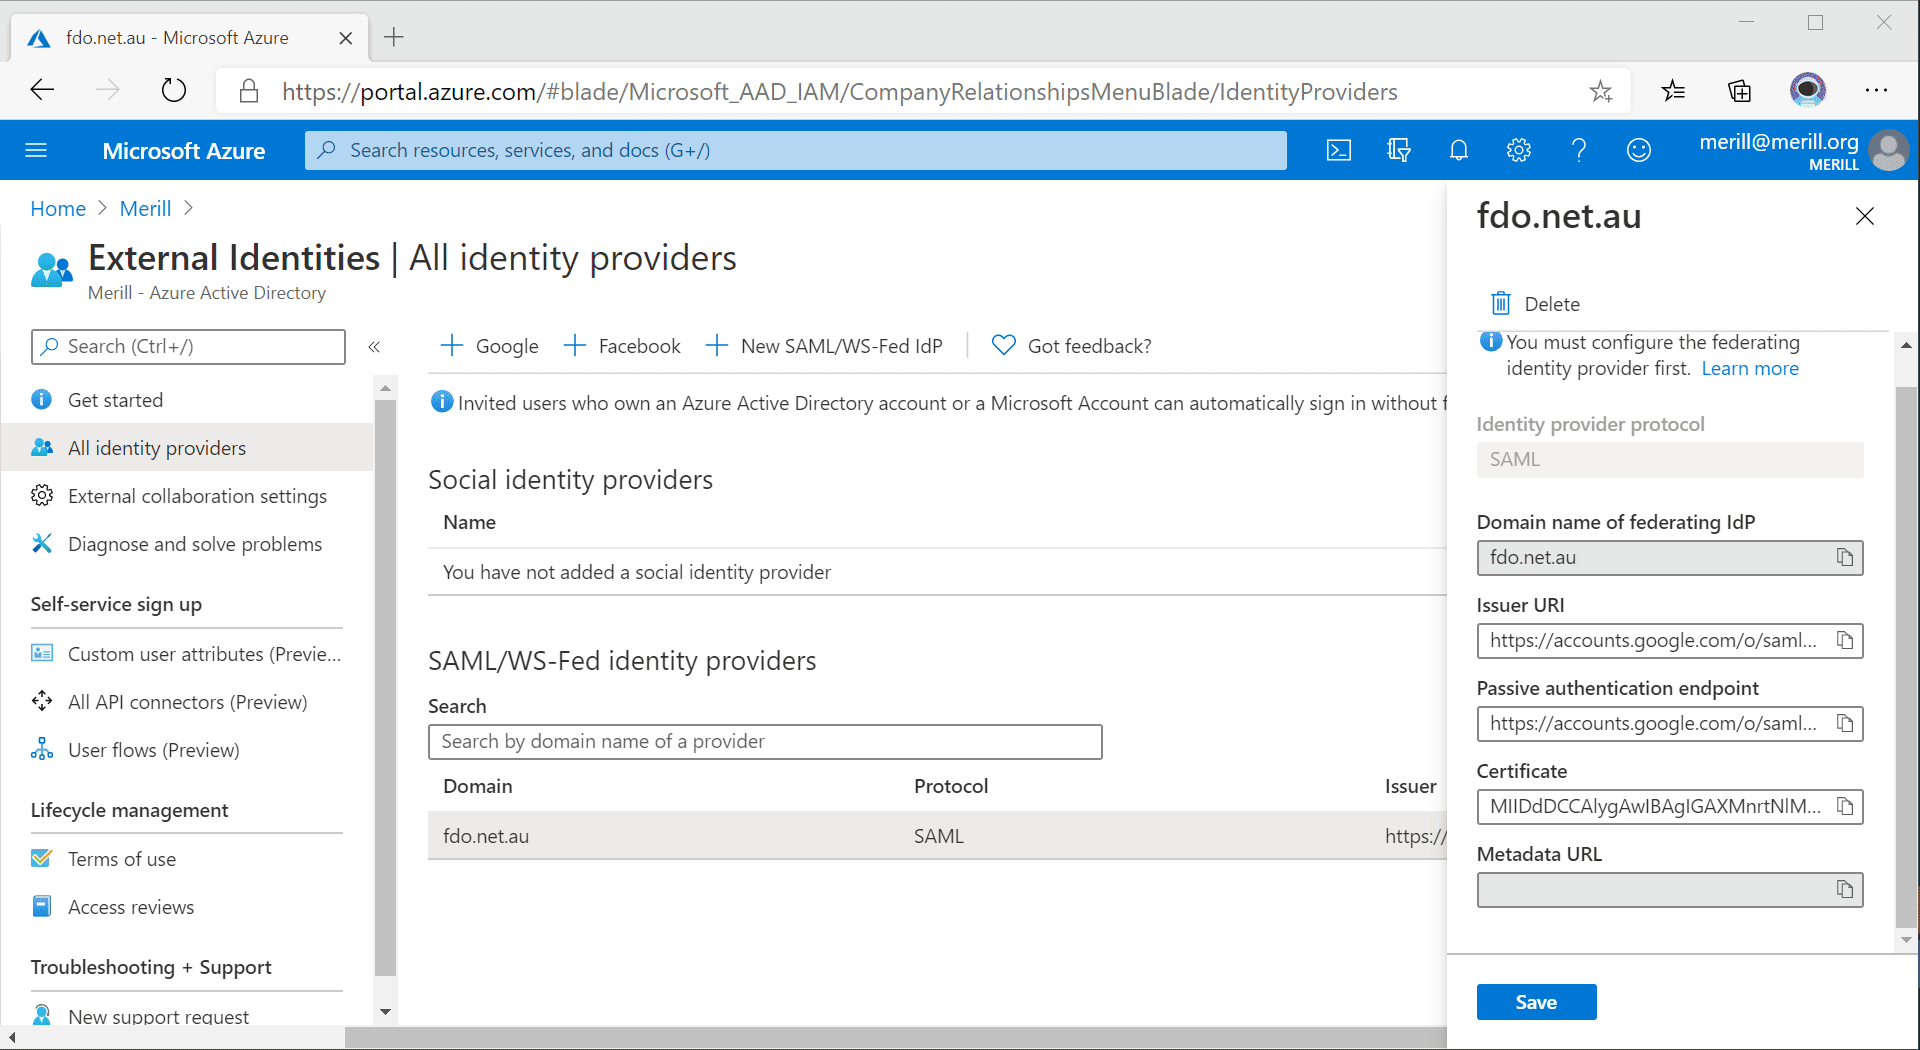This screenshot has width=1920, height=1050.
Task: Add a Facebook identity provider
Action: point(622,346)
